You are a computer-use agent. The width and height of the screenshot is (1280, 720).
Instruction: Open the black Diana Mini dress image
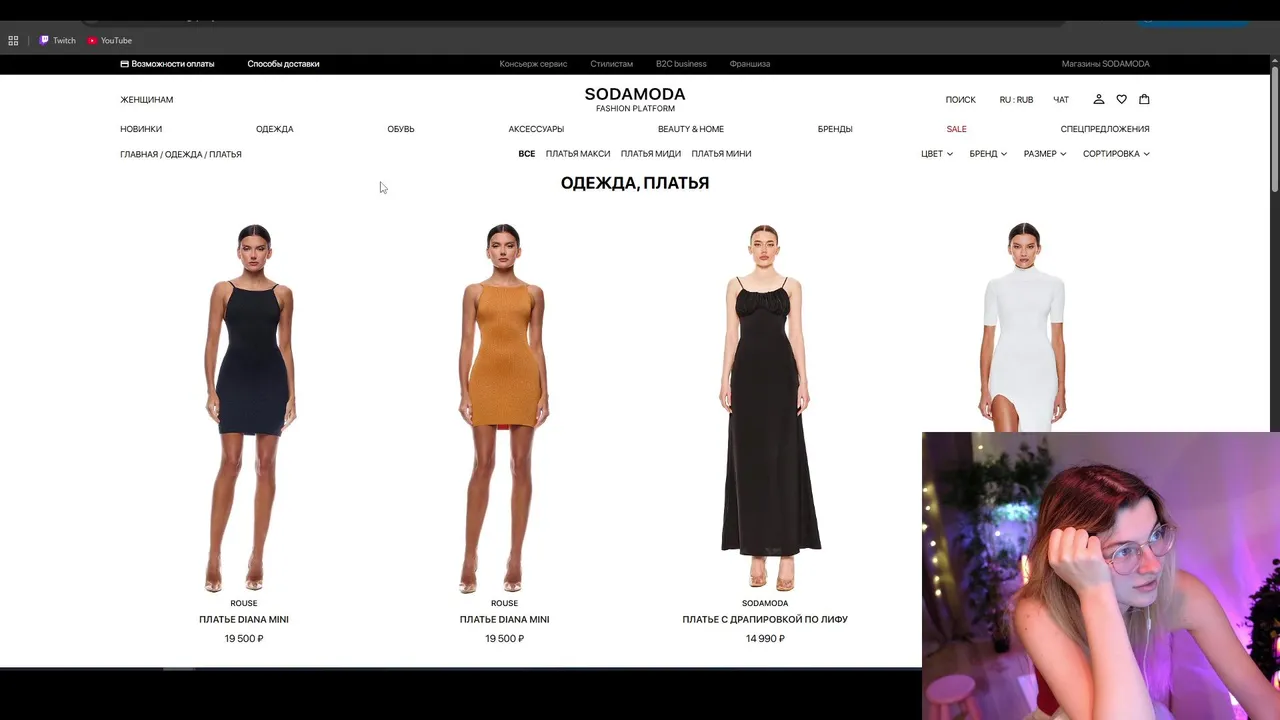point(249,407)
